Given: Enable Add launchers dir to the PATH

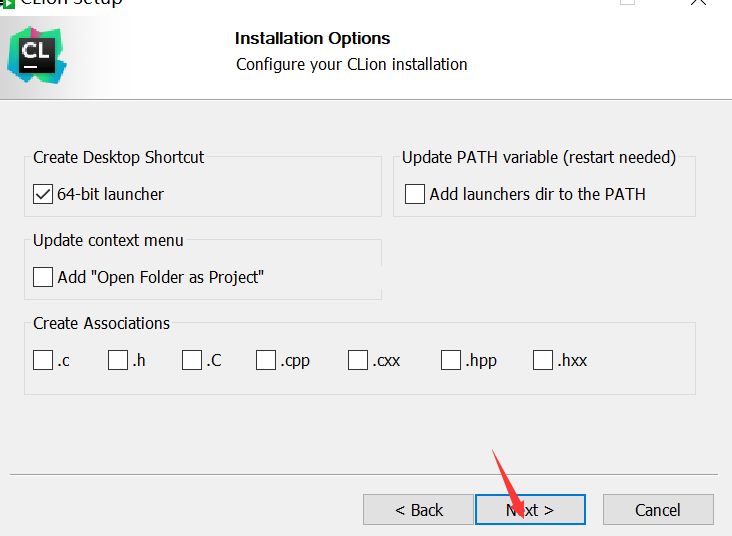Looking at the screenshot, I should 415,194.
